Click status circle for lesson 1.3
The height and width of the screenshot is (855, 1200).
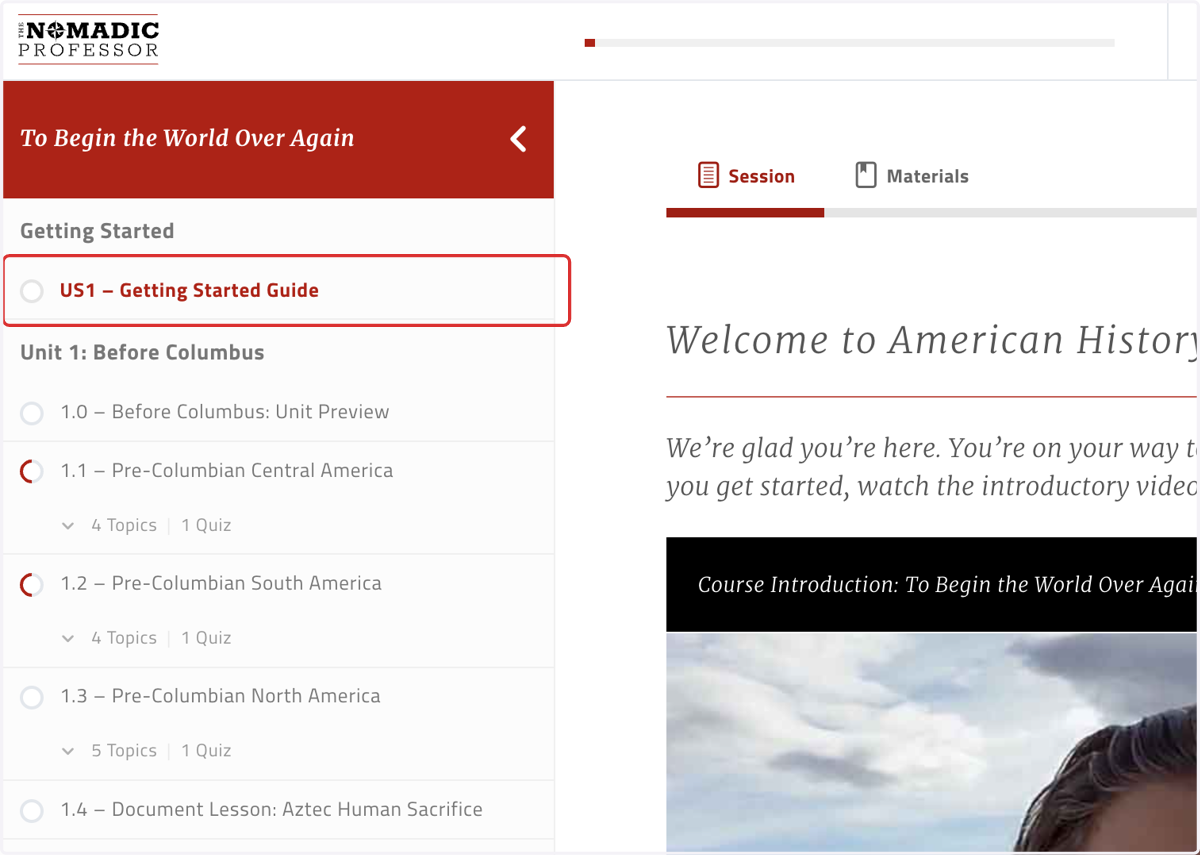click(32, 697)
